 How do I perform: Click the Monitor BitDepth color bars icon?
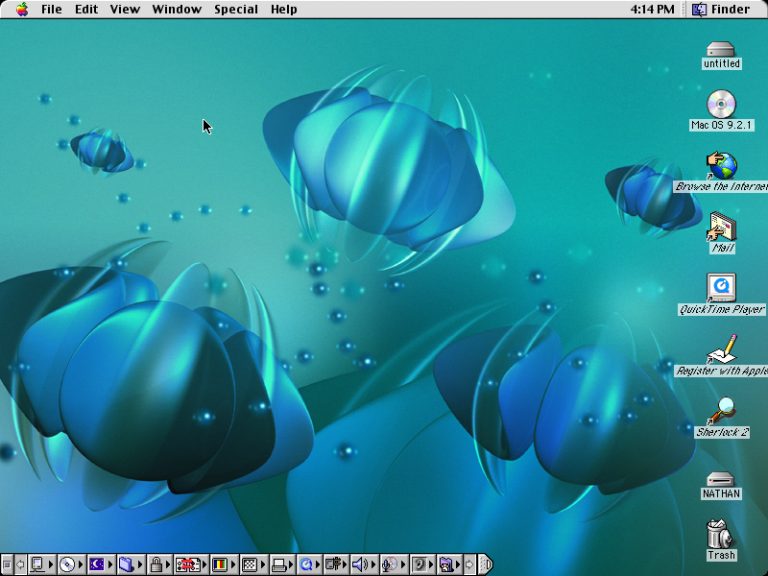tap(219, 564)
